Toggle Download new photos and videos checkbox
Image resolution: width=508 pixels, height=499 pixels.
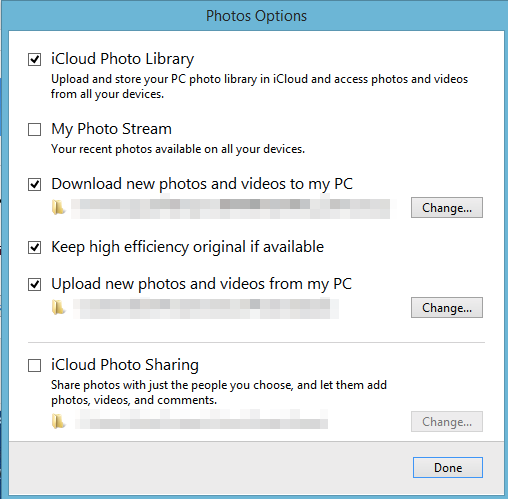34,185
